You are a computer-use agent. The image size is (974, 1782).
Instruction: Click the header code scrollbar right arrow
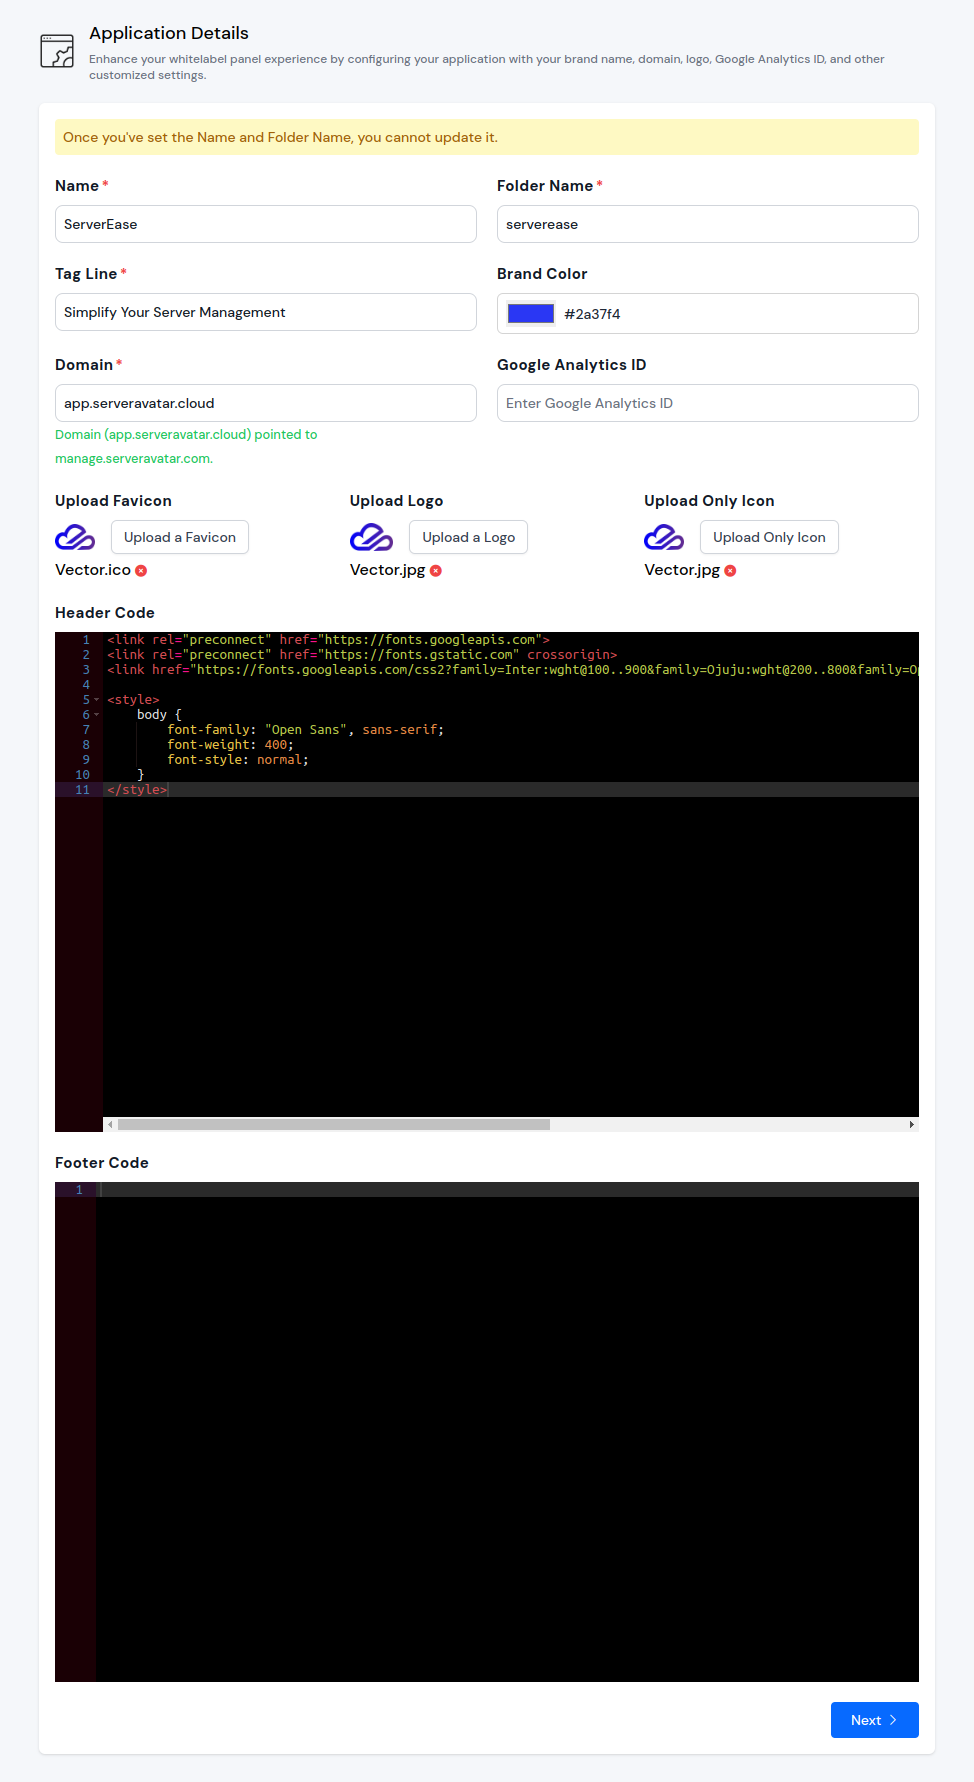911,1124
